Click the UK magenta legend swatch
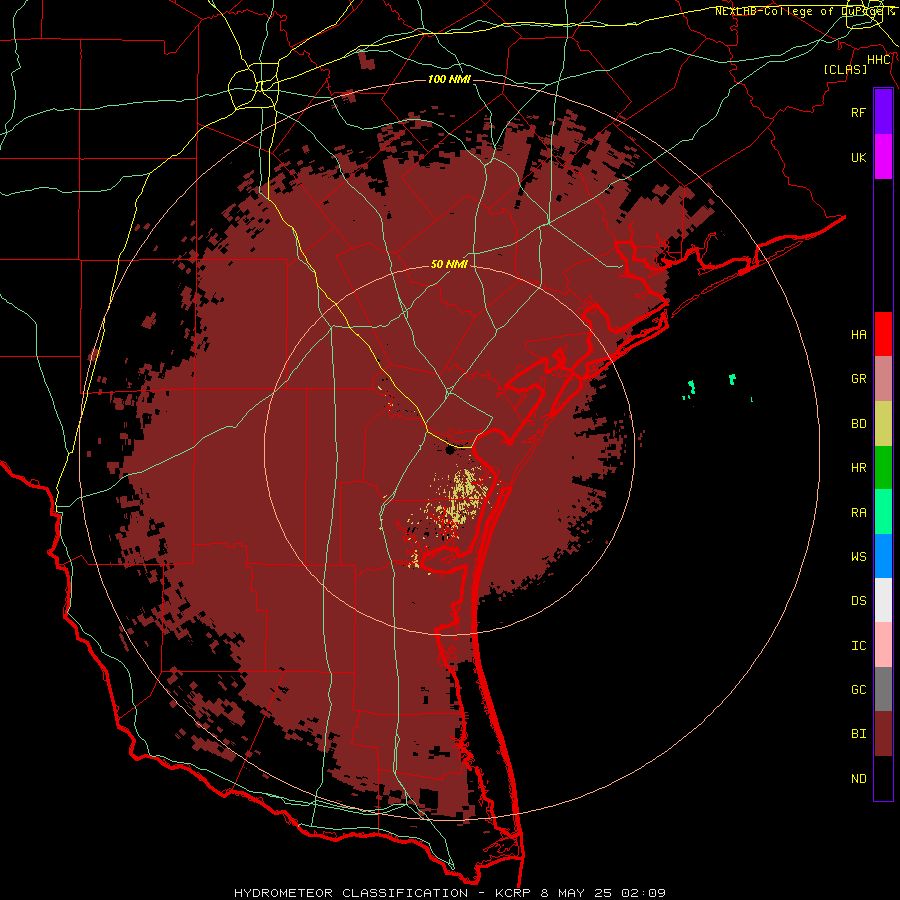 883,157
